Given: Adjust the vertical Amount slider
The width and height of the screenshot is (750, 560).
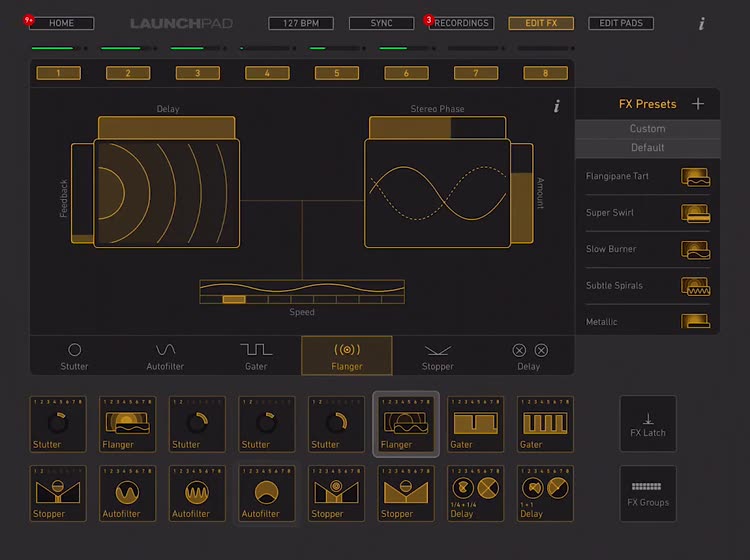Looking at the screenshot, I should click(522, 193).
